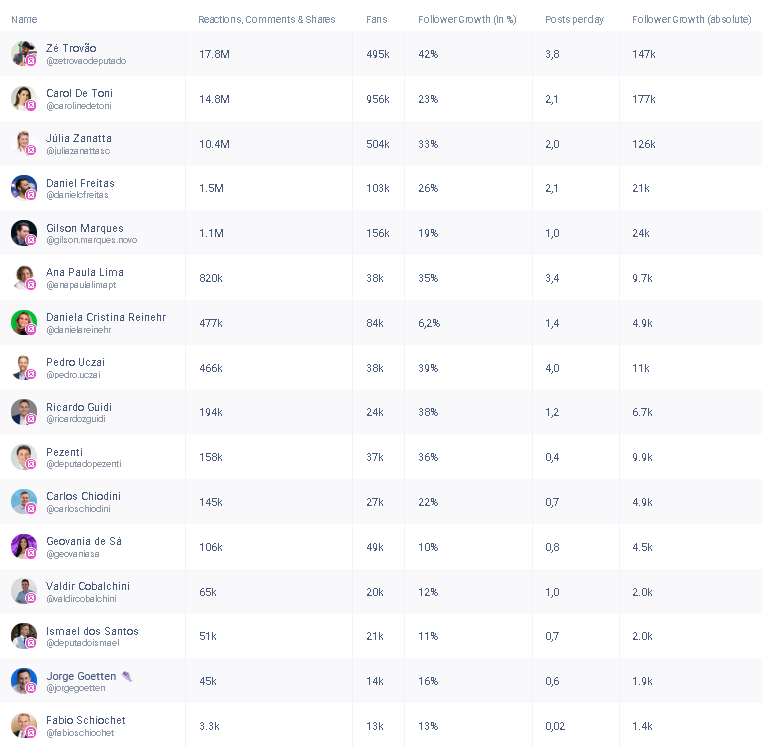Click the Instagram badge on Pedro Uczai's avatar
Viewport: 762px width, 747px height.
coord(31,374)
